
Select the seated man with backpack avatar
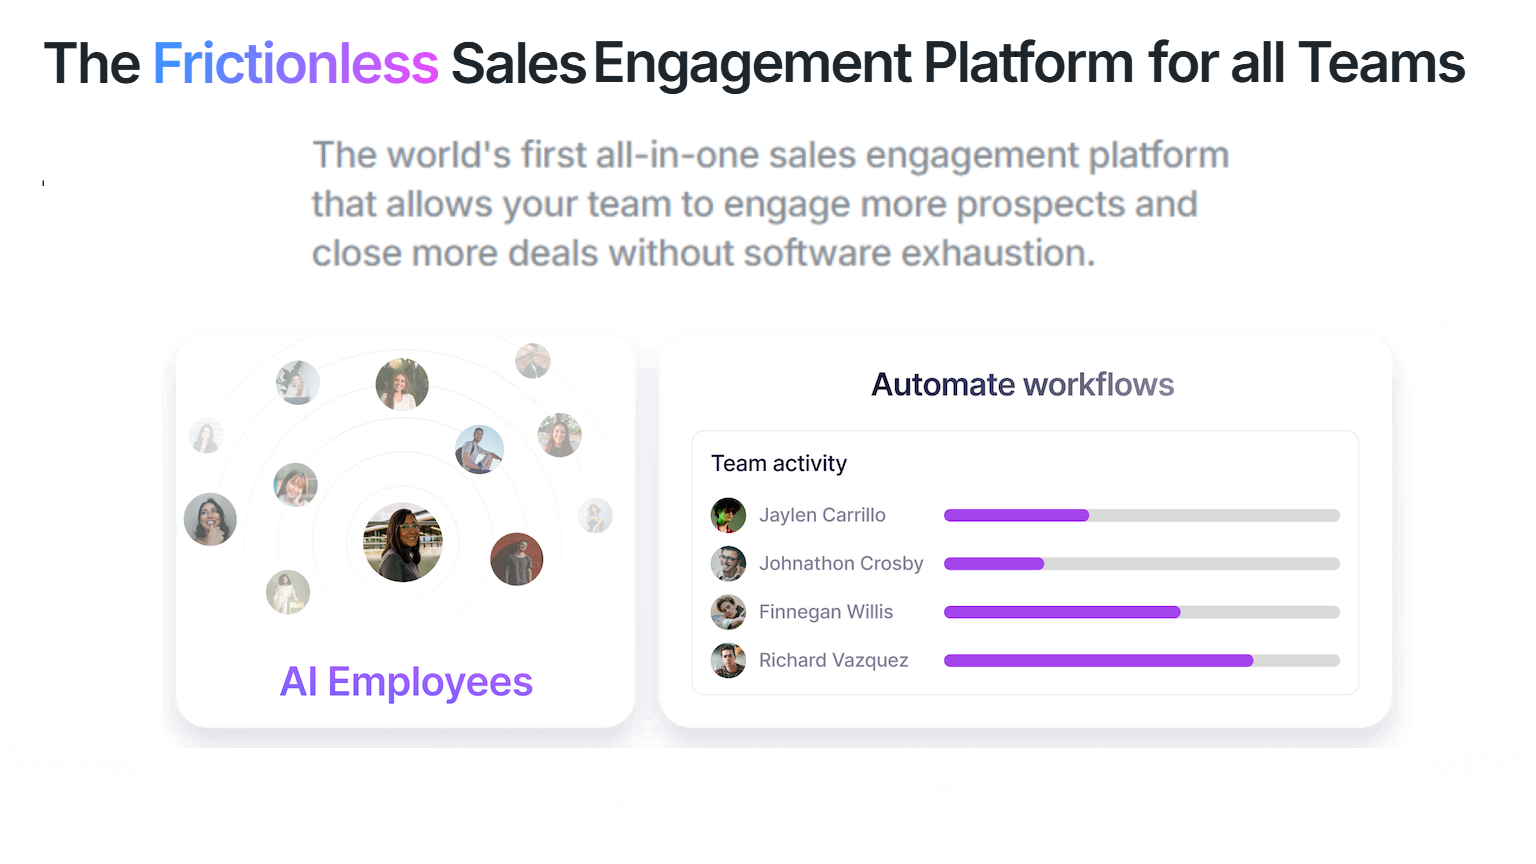tap(480, 449)
